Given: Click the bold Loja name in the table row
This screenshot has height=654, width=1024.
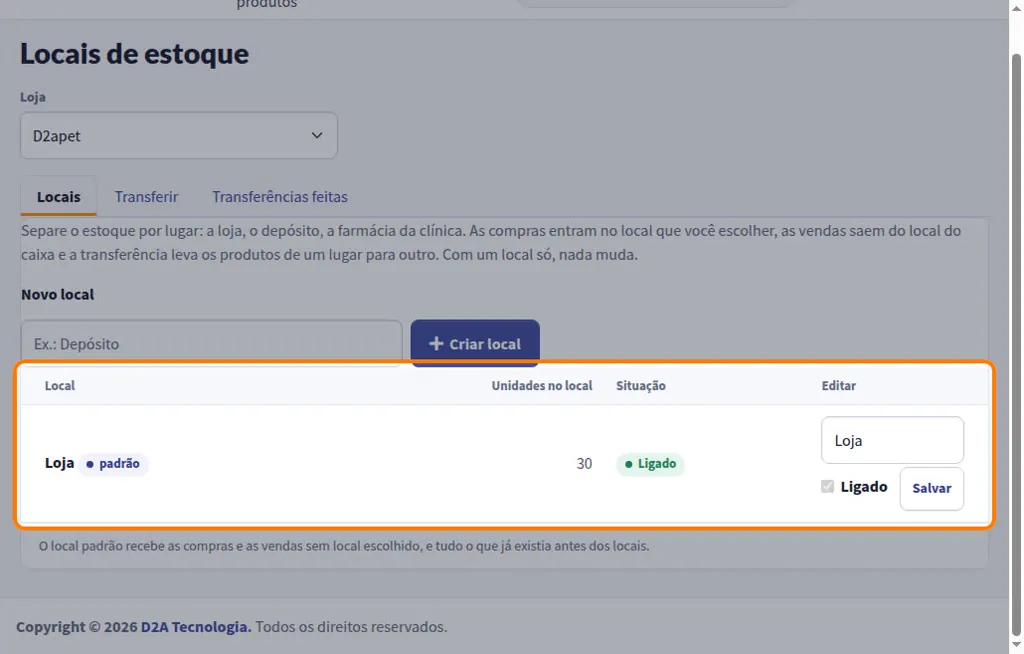Looking at the screenshot, I should point(59,463).
